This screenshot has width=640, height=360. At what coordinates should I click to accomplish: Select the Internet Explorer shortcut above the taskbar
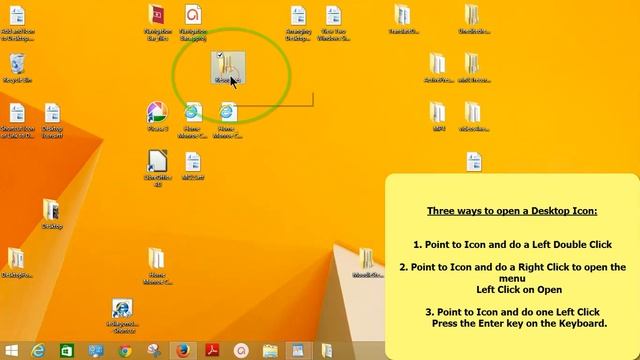pyautogui.click(x=122, y=316)
